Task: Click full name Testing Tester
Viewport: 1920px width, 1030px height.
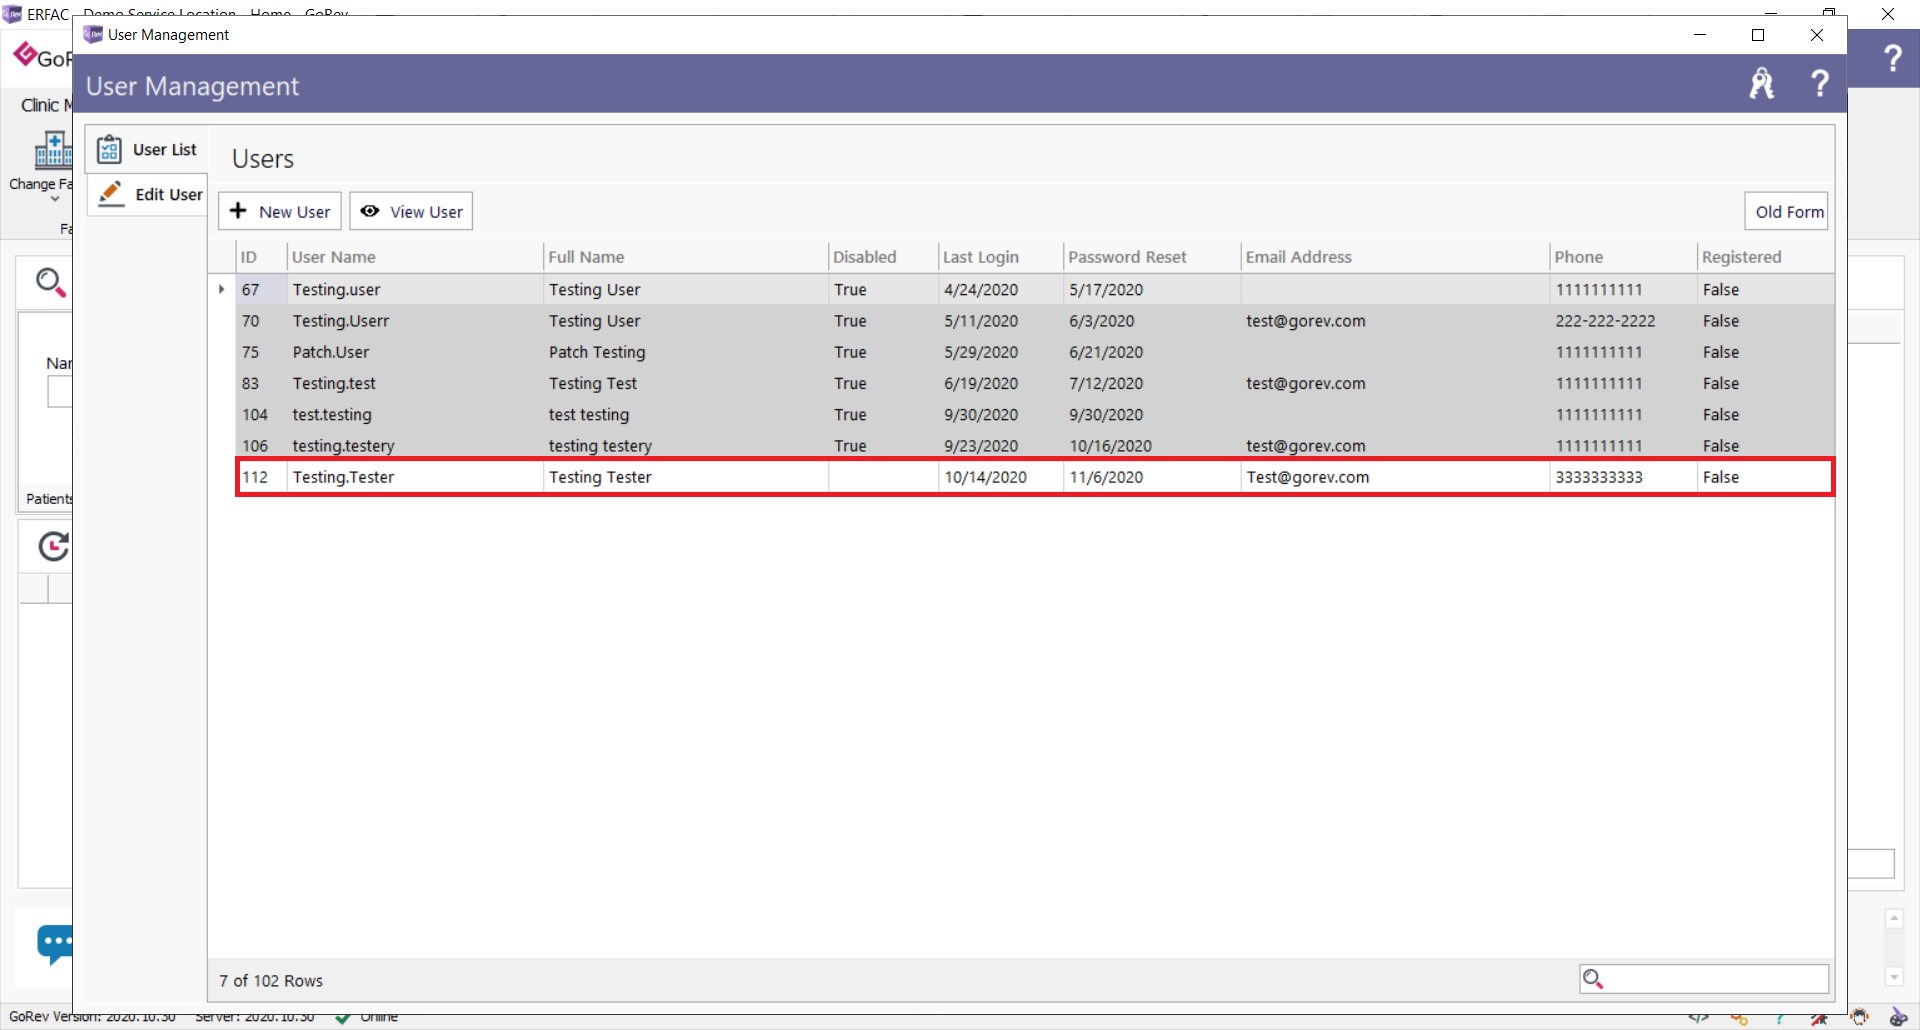Action: (600, 477)
